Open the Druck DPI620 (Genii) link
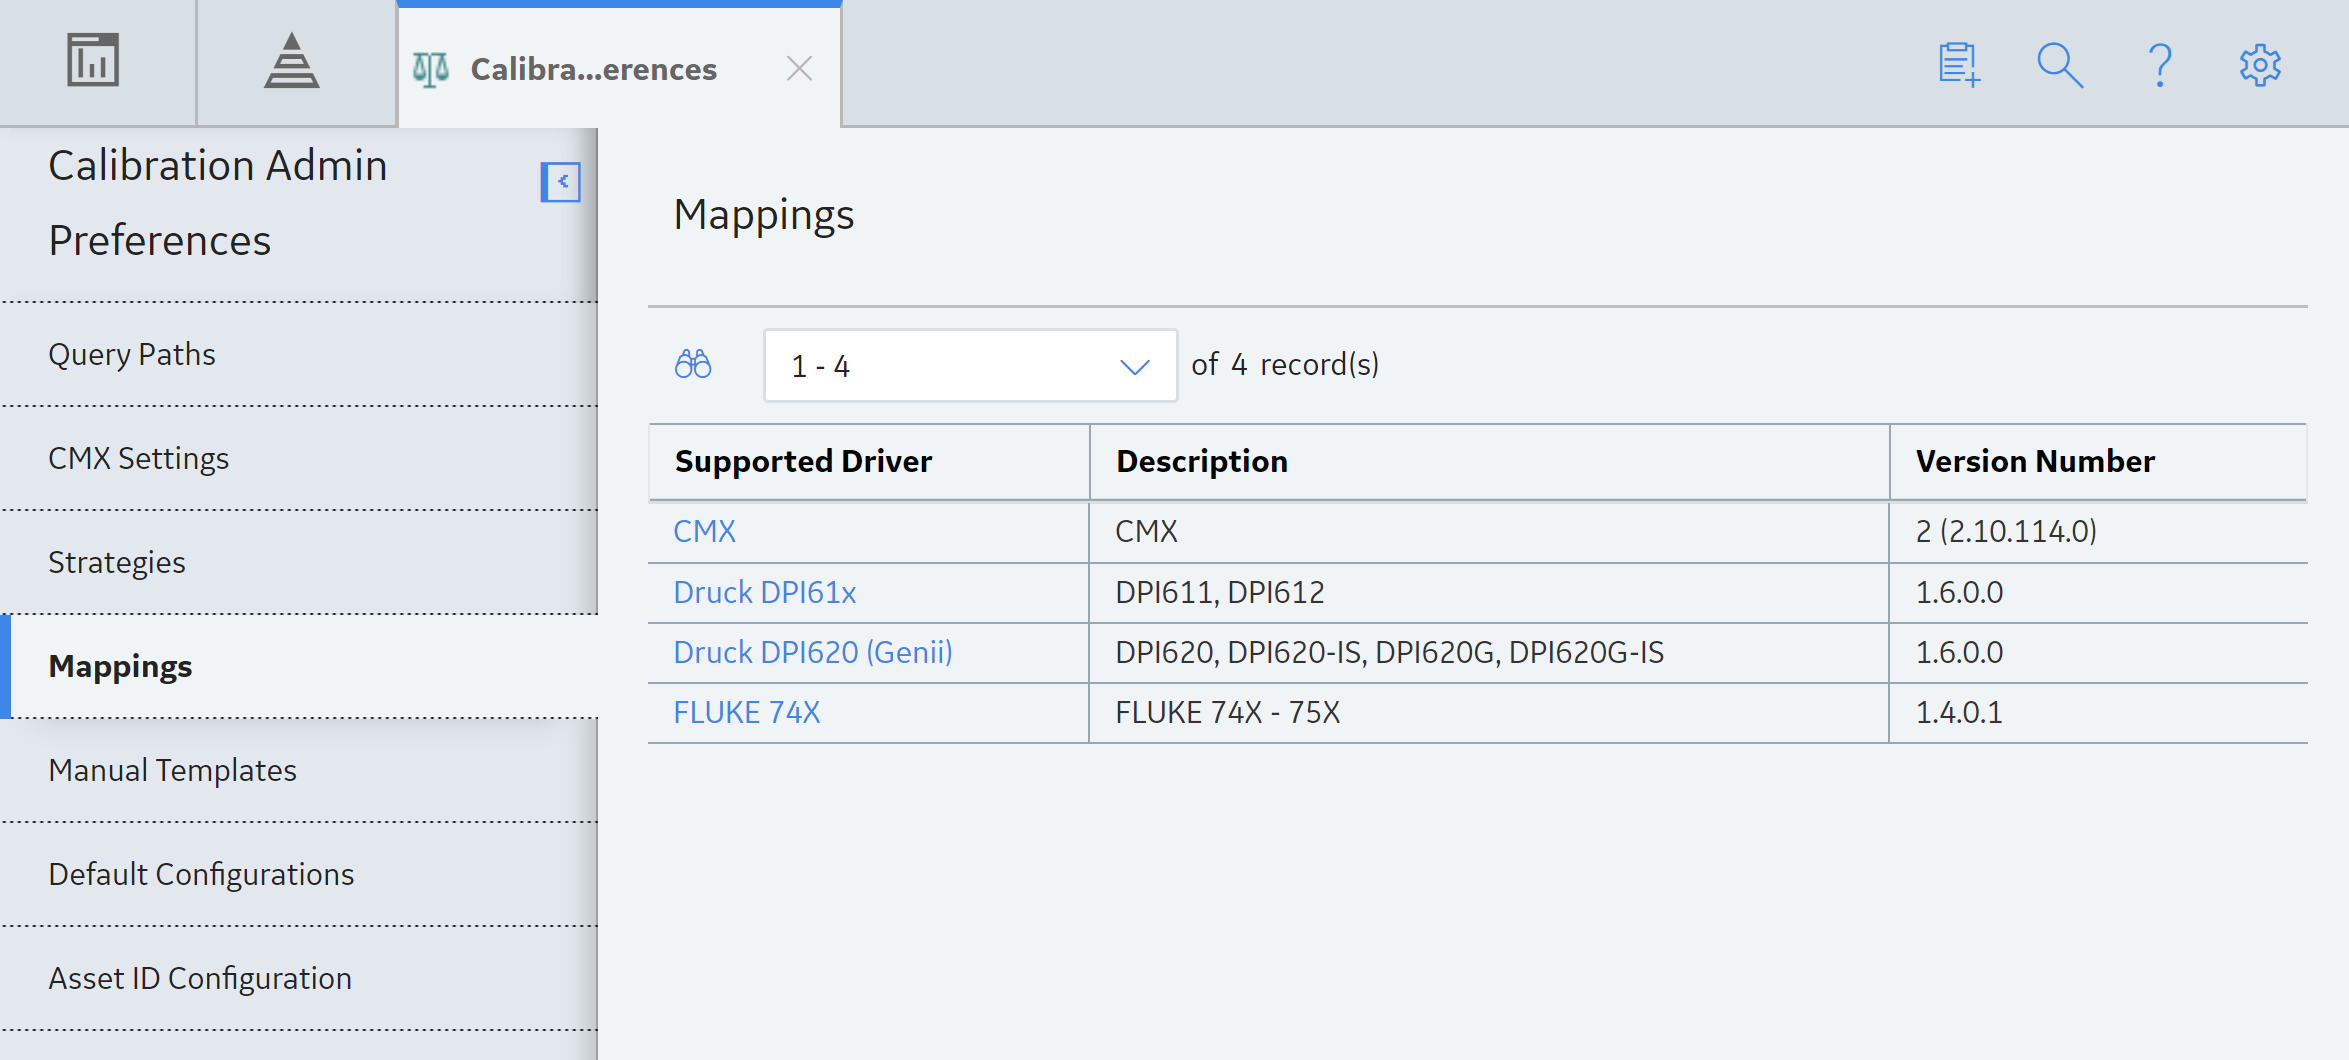The height and width of the screenshot is (1060, 2349). coord(813,652)
